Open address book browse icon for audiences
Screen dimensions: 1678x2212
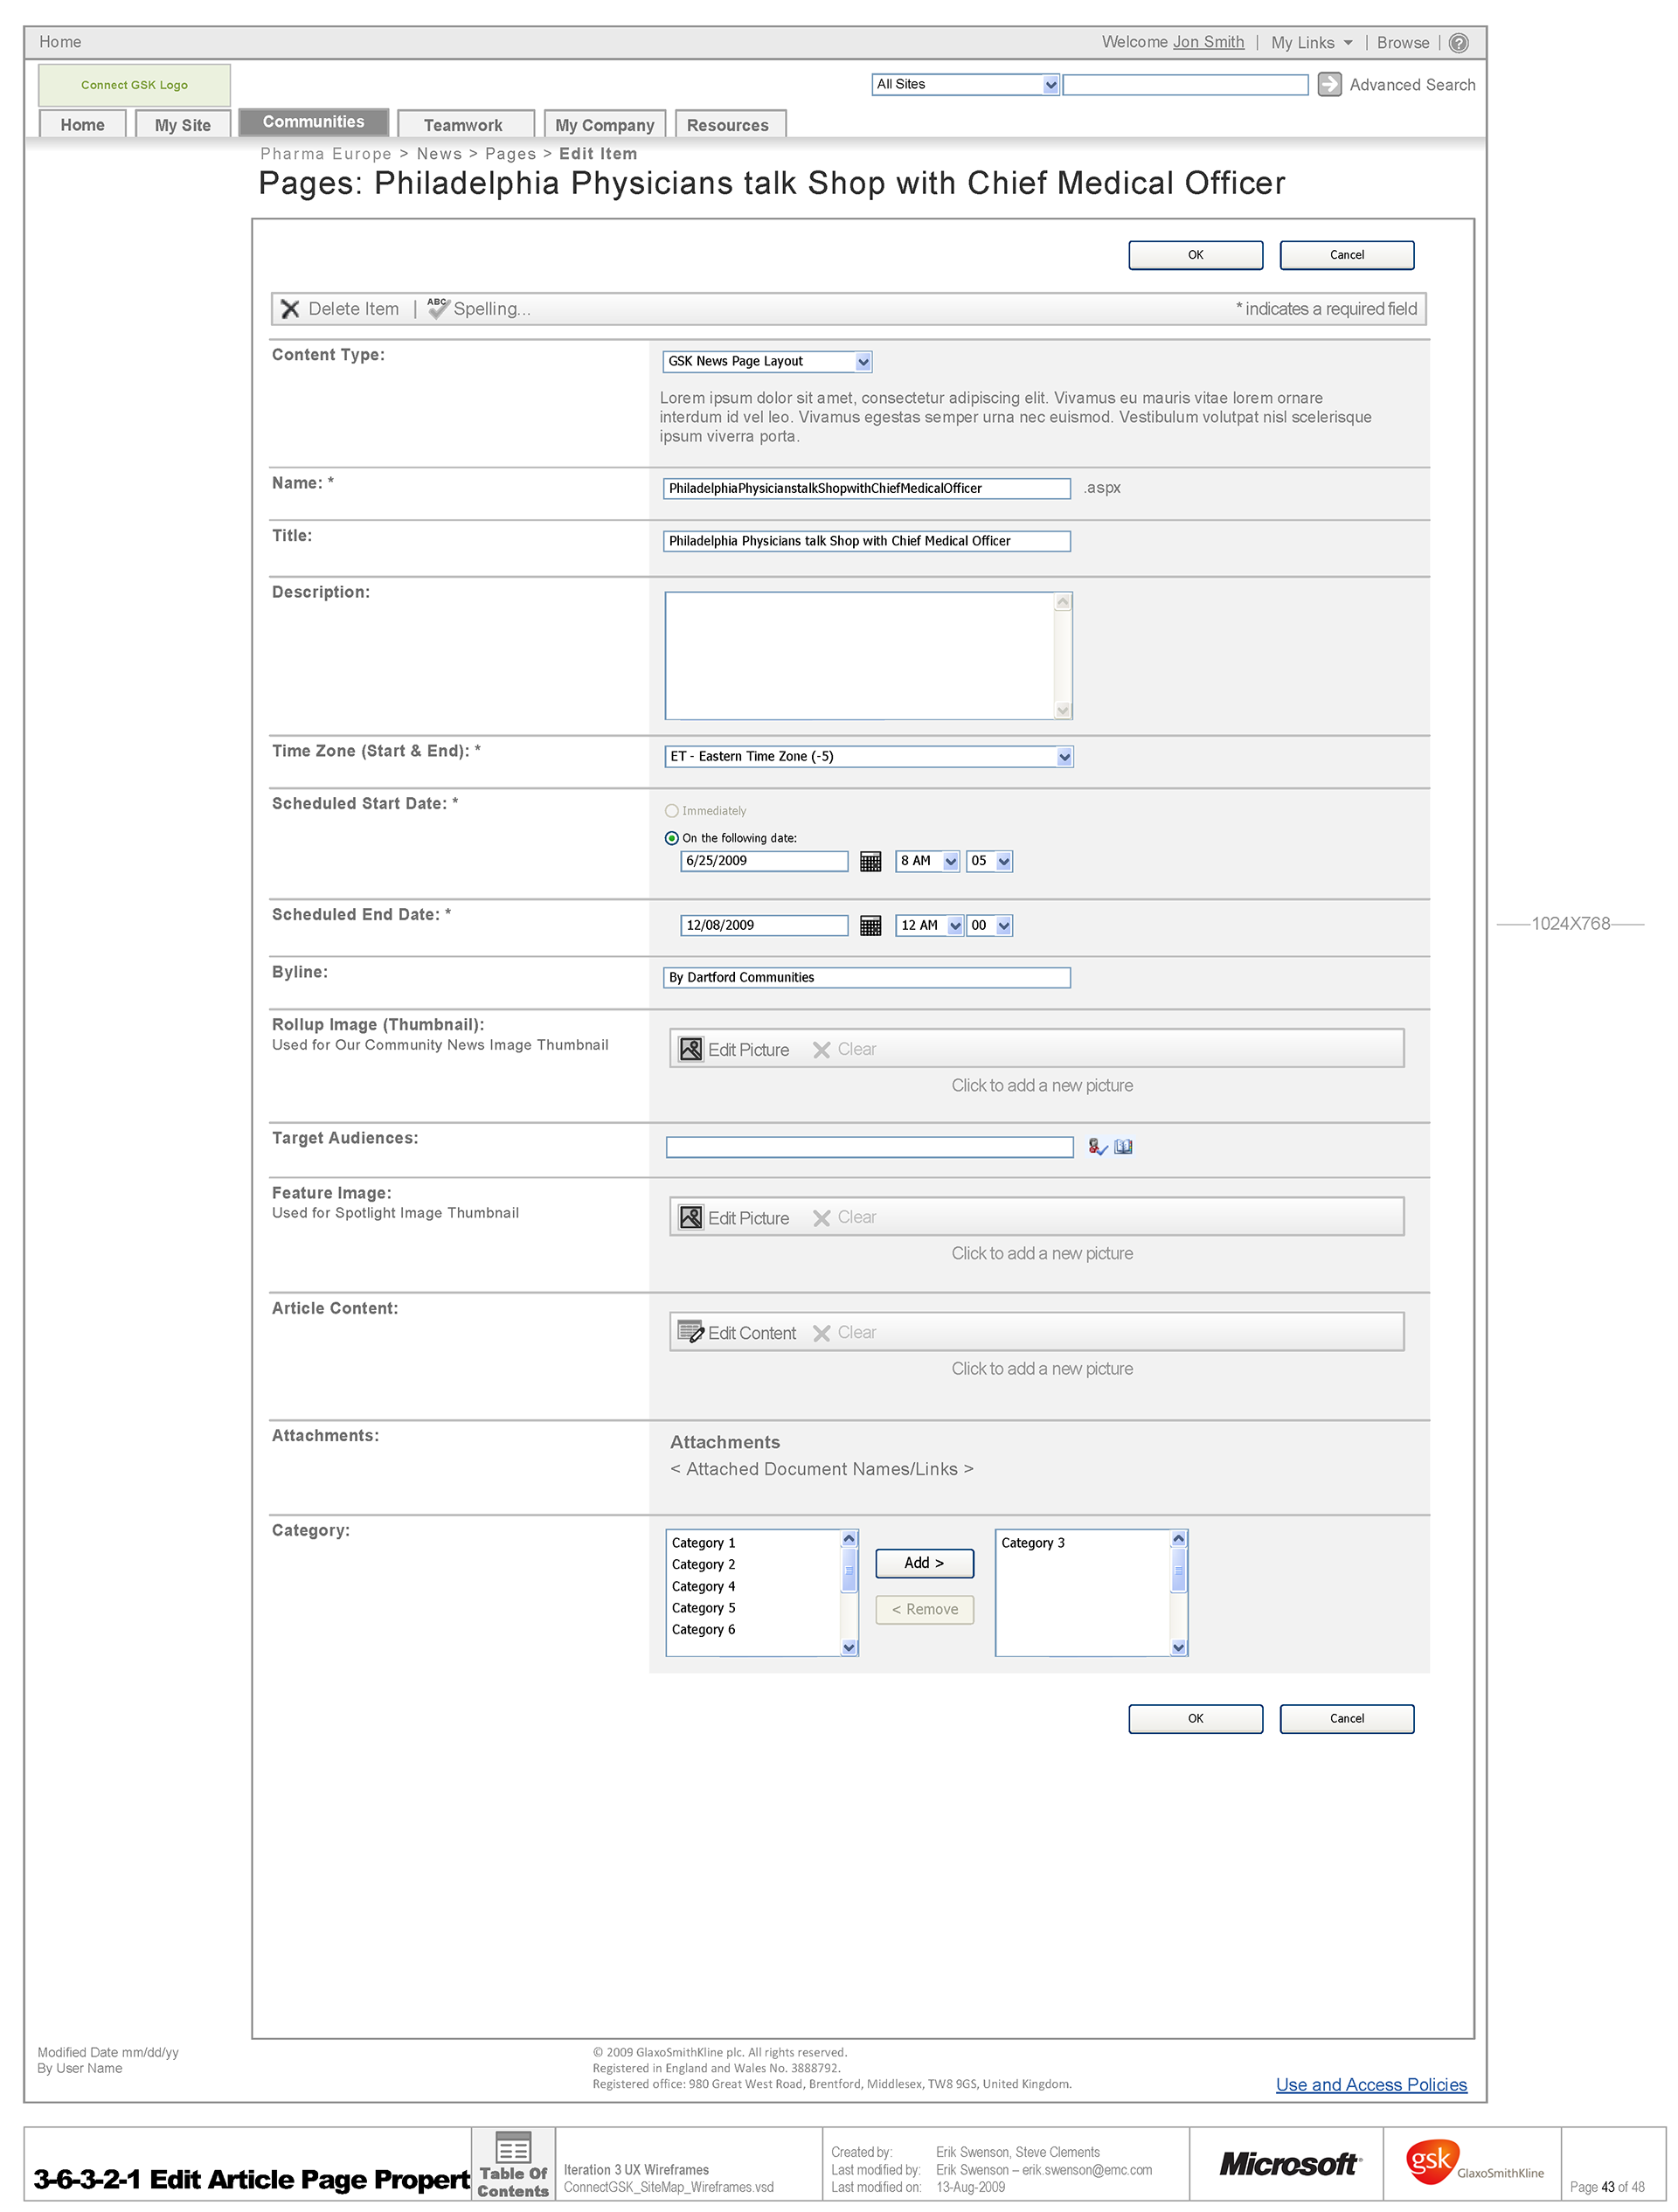point(1123,1147)
